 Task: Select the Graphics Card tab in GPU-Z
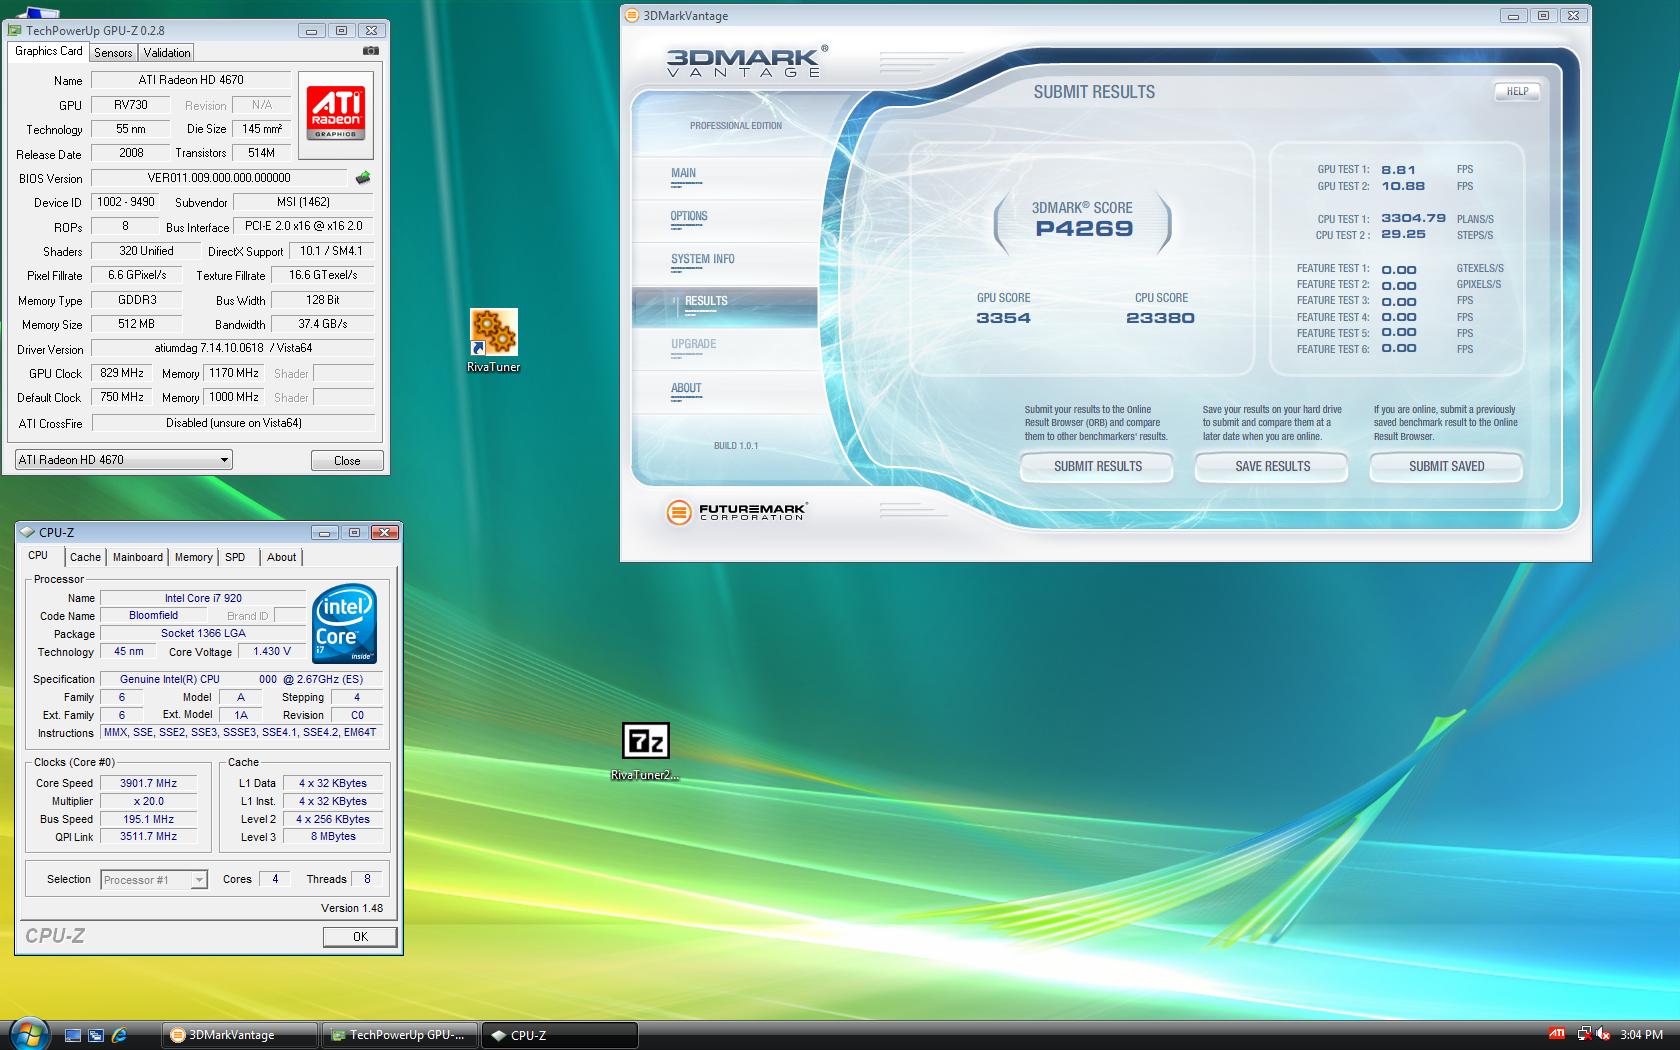tap(48, 51)
